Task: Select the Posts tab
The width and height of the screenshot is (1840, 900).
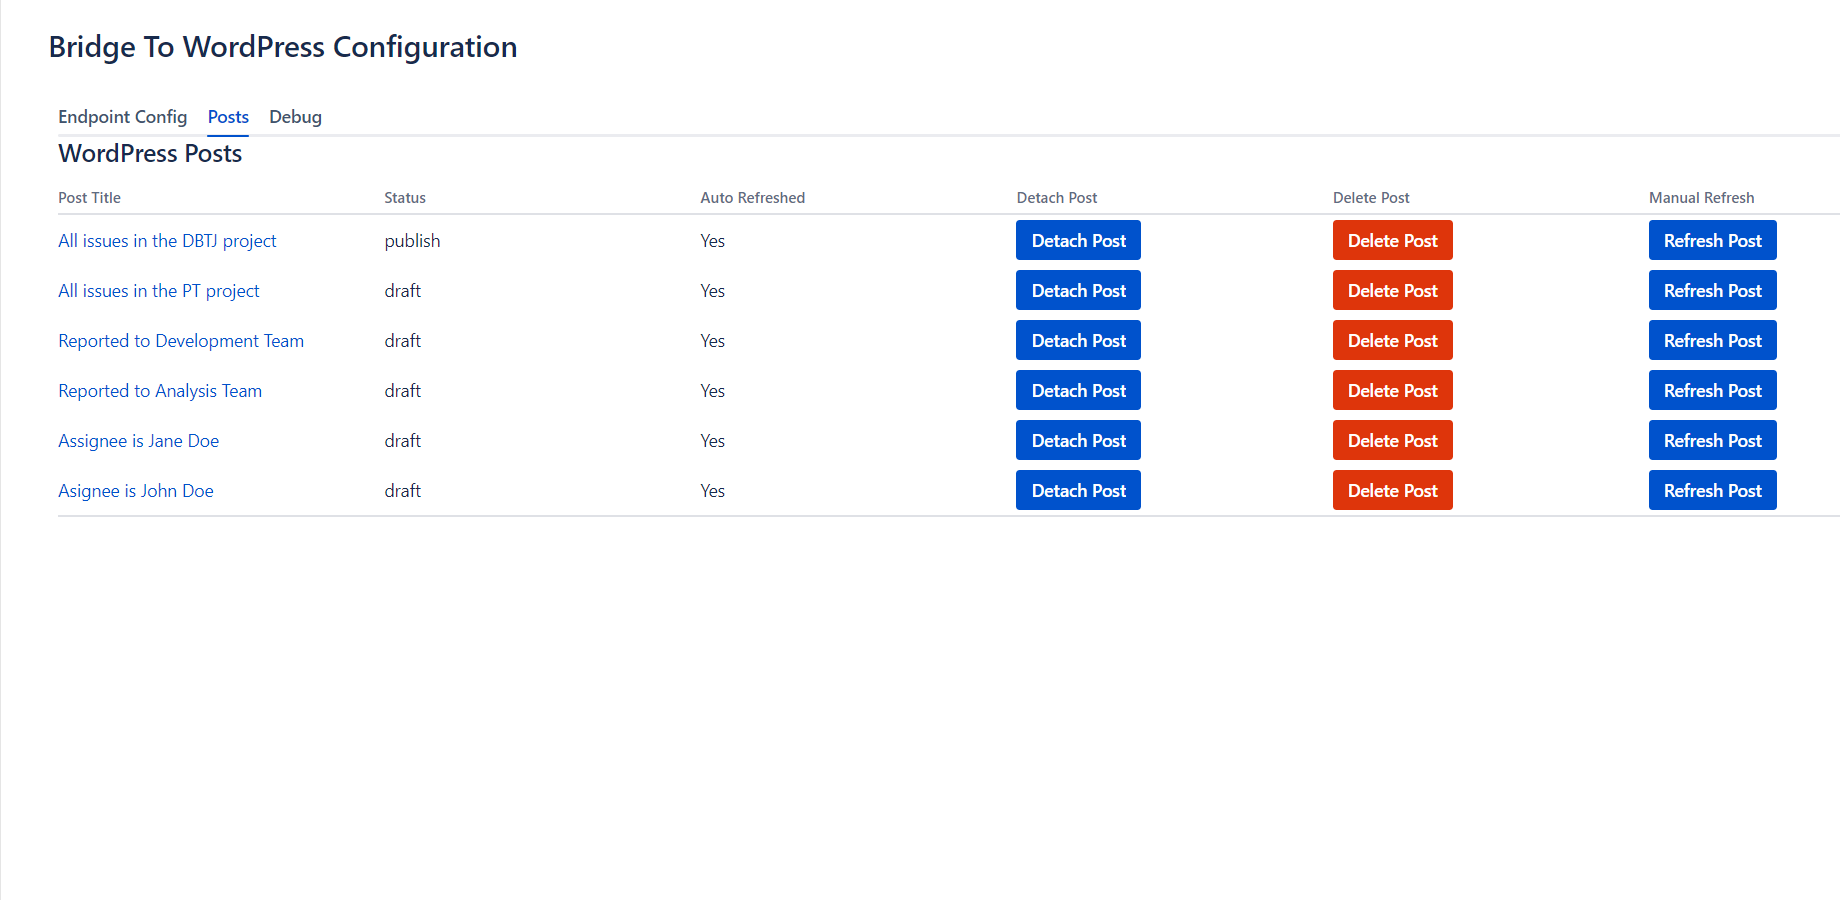Action: (228, 117)
